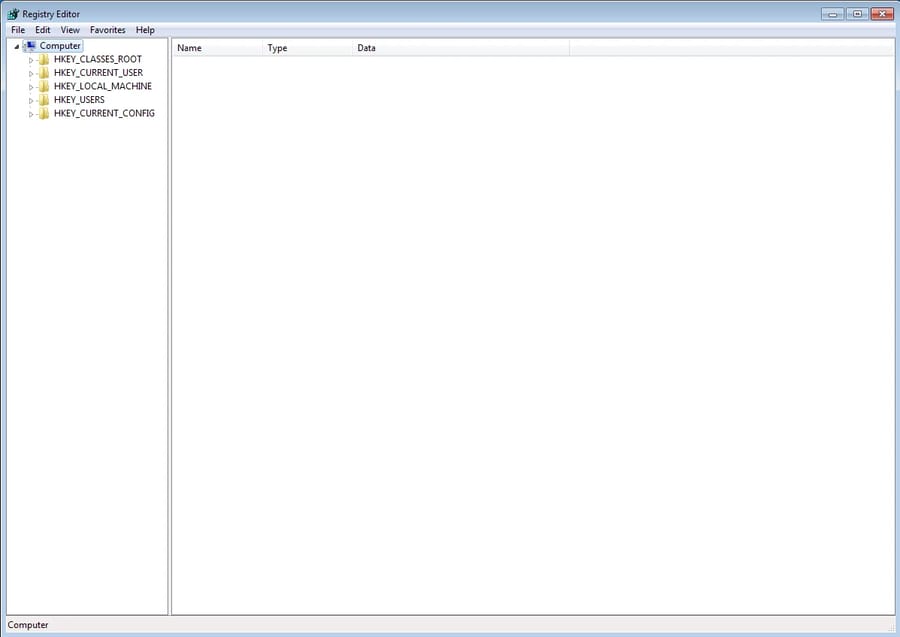Image resolution: width=900 pixels, height=637 pixels.
Task: Open the Help menu
Action: pyautogui.click(x=145, y=30)
